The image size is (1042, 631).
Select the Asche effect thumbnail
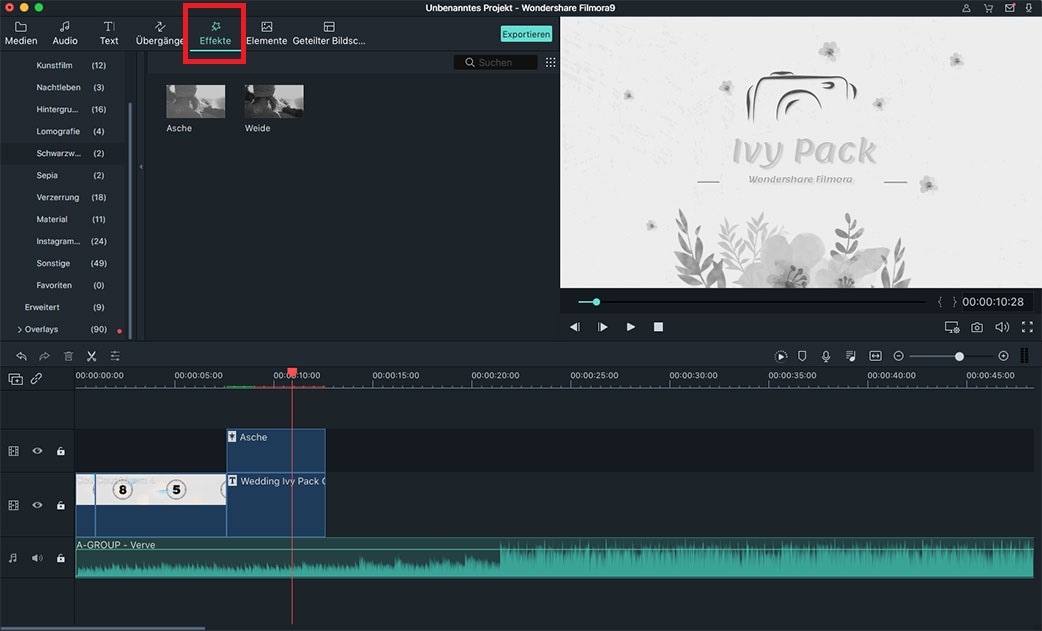195,101
